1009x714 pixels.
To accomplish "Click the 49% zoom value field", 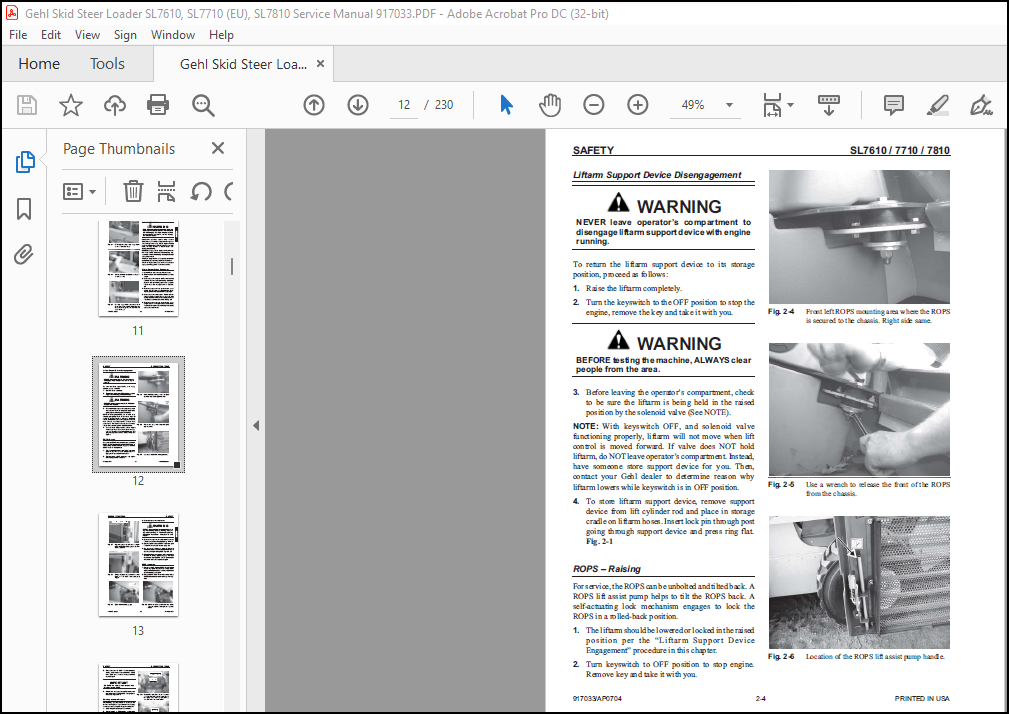I will tap(692, 105).
